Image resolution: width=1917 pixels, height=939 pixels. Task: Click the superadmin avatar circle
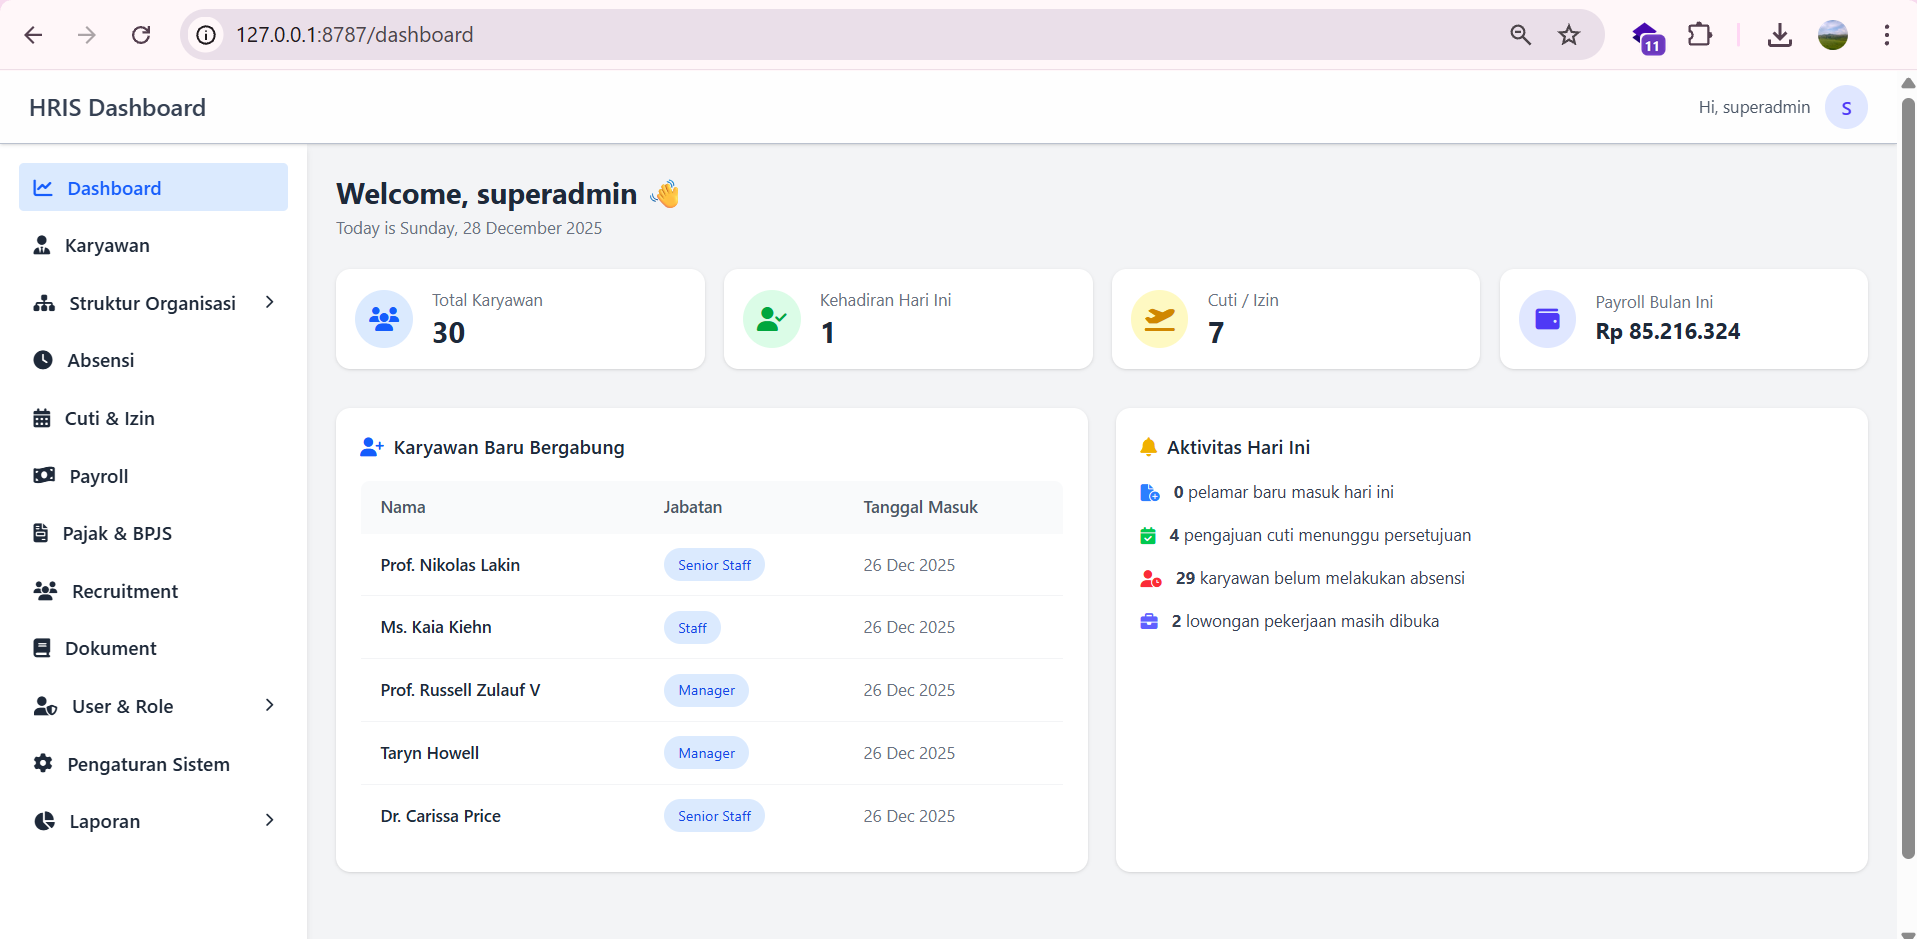(x=1845, y=108)
